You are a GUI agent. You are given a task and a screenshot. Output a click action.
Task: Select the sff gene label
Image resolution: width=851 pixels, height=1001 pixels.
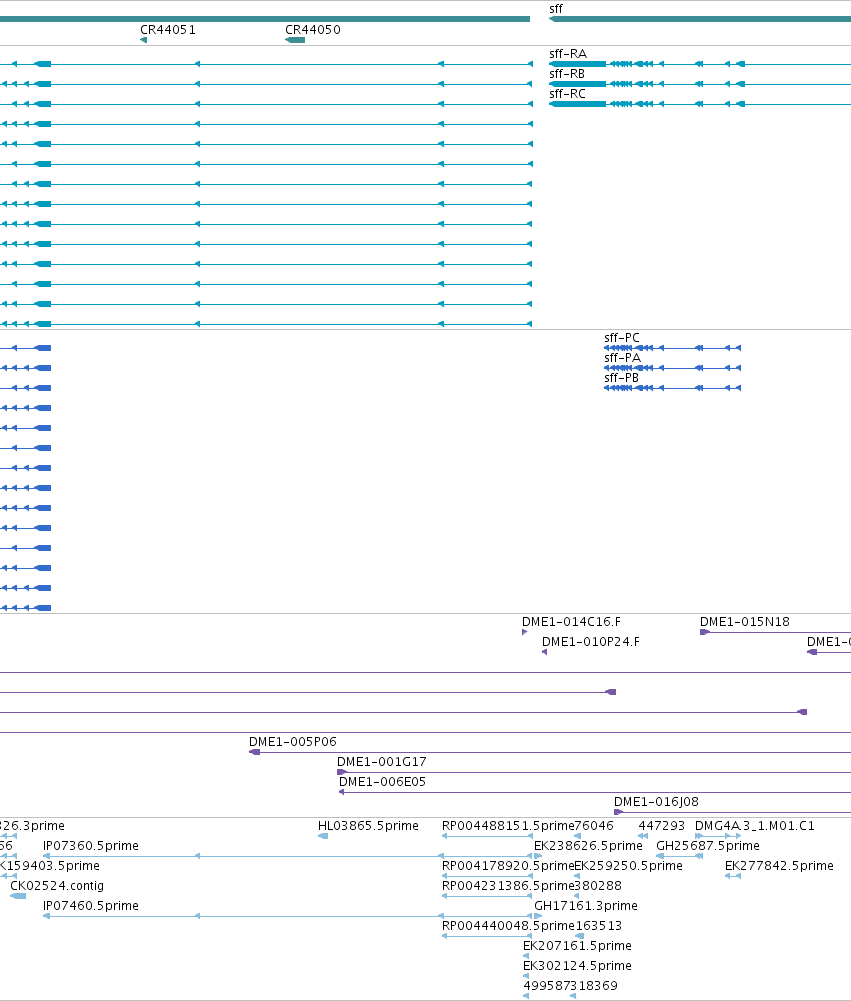pos(556,9)
